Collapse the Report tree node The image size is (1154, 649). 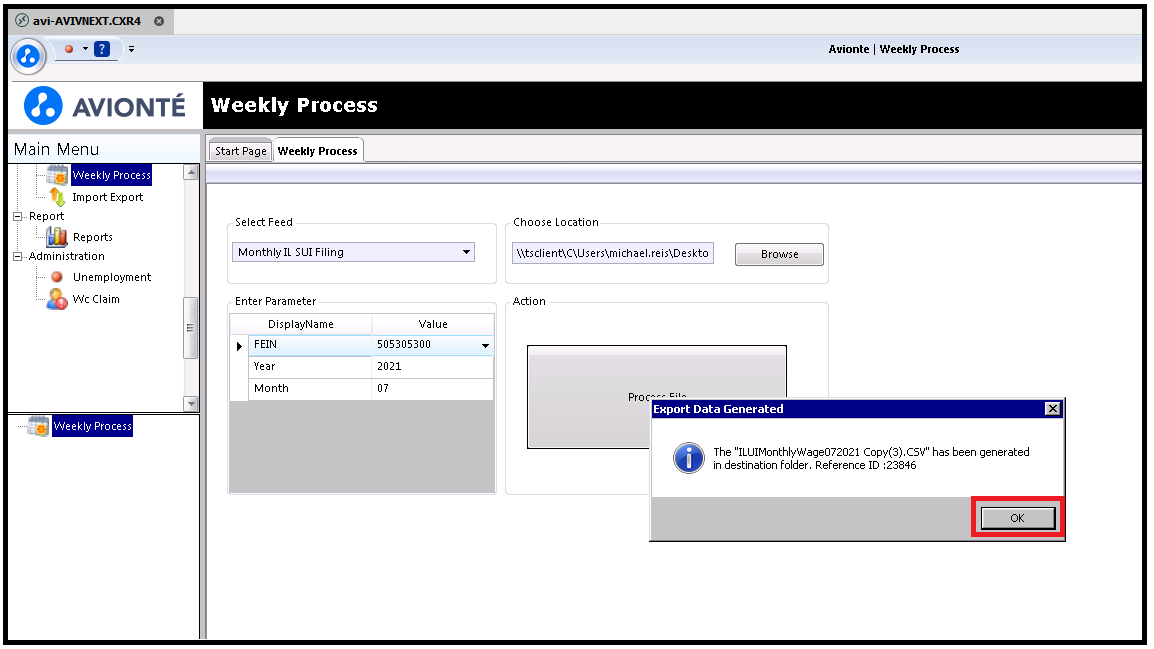18,216
